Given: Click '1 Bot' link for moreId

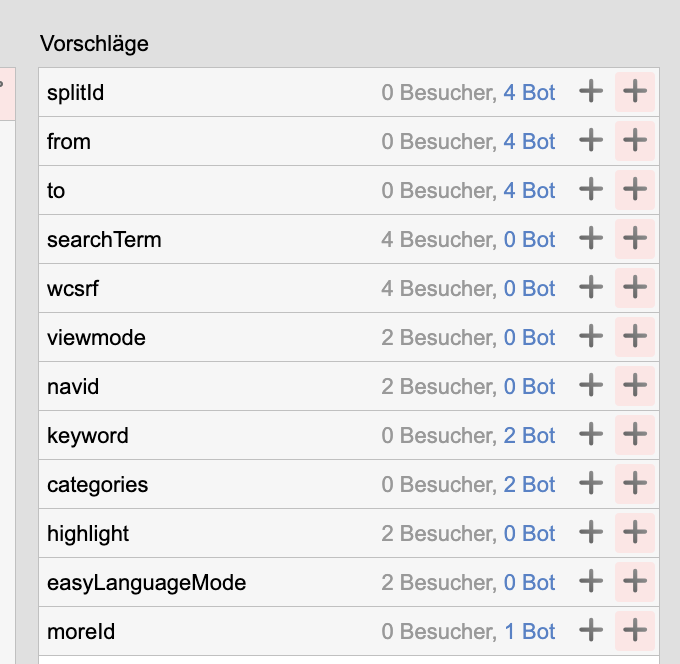Looking at the screenshot, I should (530, 631).
